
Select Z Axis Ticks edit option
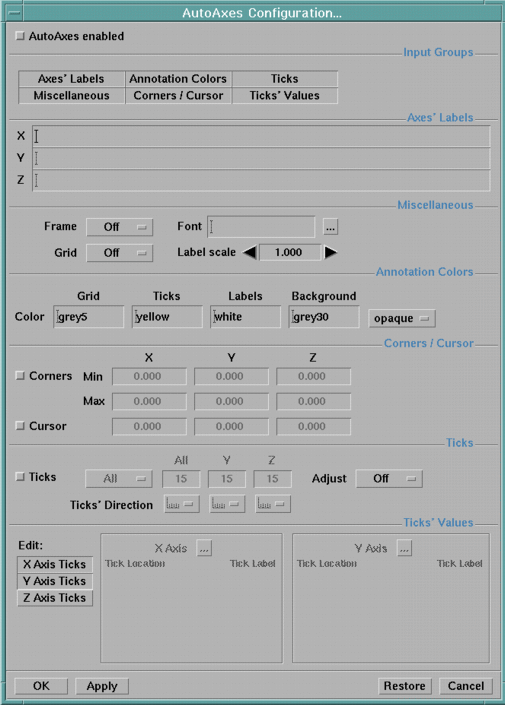(x=55, y=598)
